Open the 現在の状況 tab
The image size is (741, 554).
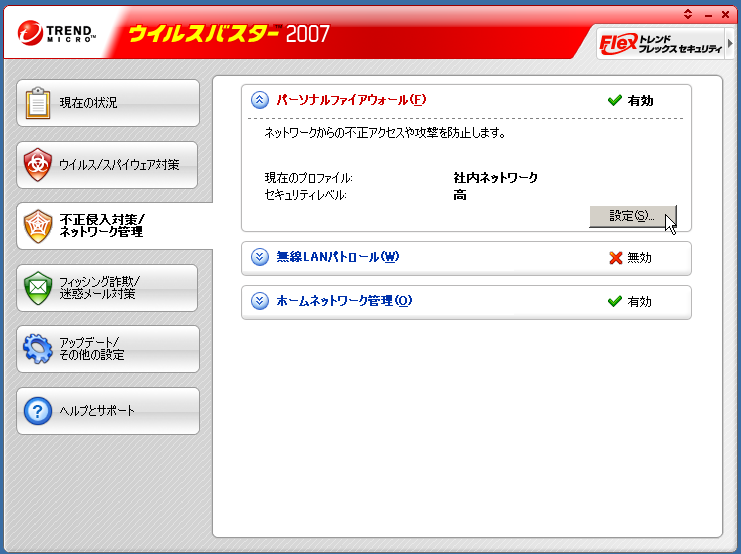coord(108,103)
